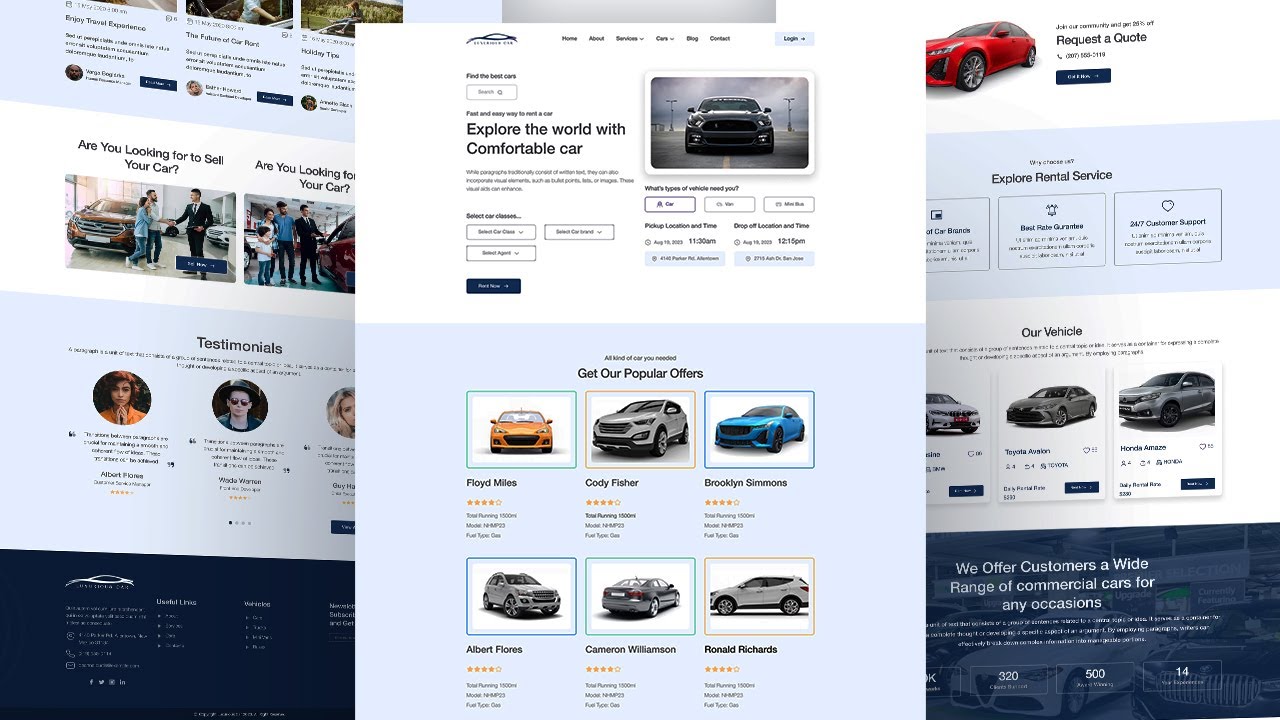Open the Blog navigation item
The height and width of the screenshot is (720, 1280).
[692, 39]
